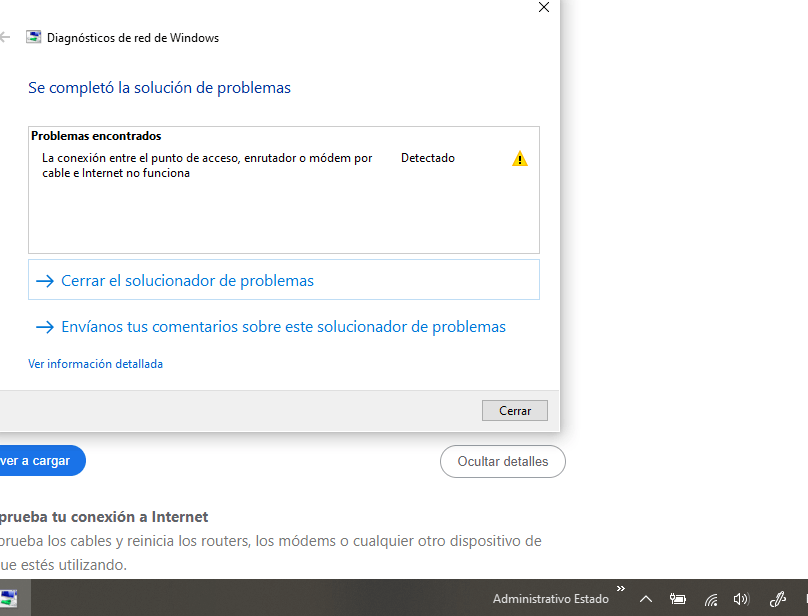808x616 pixels.
Task: Click the "Administrativo Estado" taskbar toolbar label
Action: click(550, 599)
